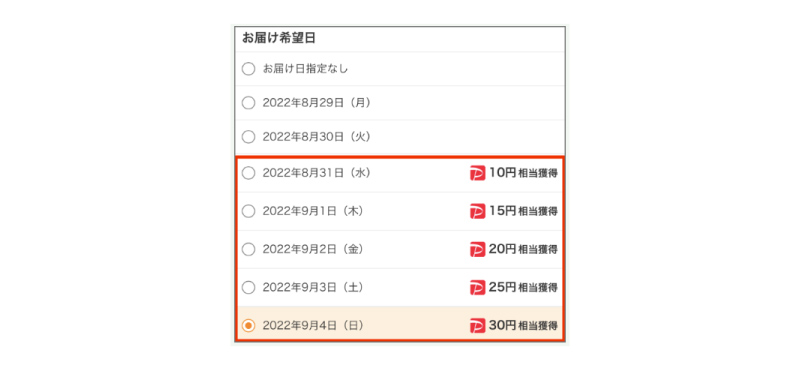Choose the 2022年9月2日(金) radio button
The image size is (800, 370).
[x=248, y=250]
